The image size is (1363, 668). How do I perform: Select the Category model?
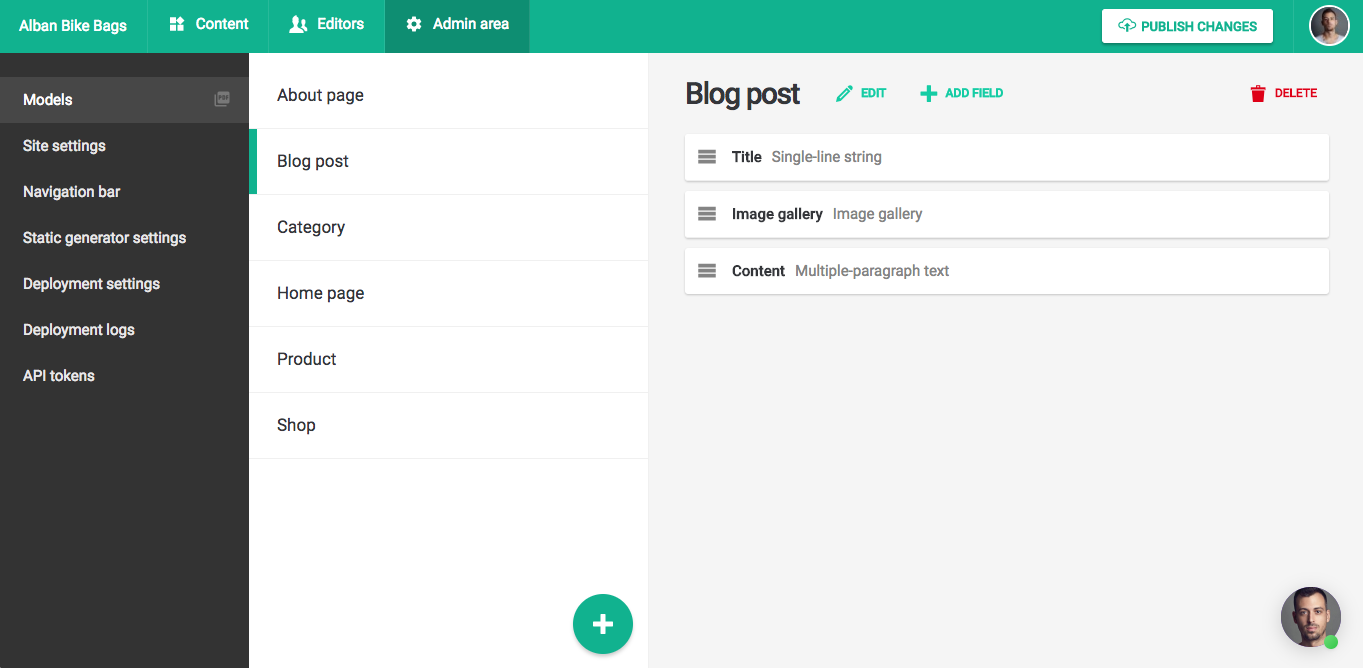[448, 227]
